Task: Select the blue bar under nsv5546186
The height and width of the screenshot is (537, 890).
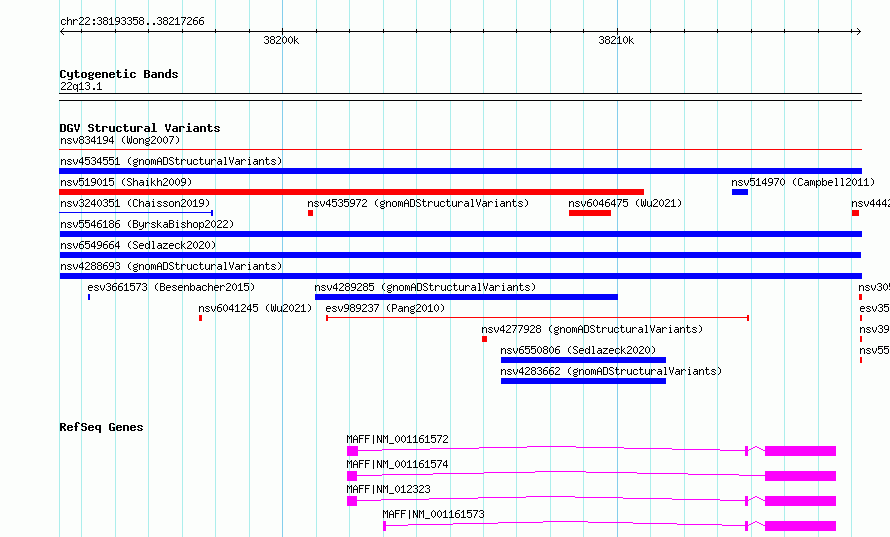Action: point(460,234)
